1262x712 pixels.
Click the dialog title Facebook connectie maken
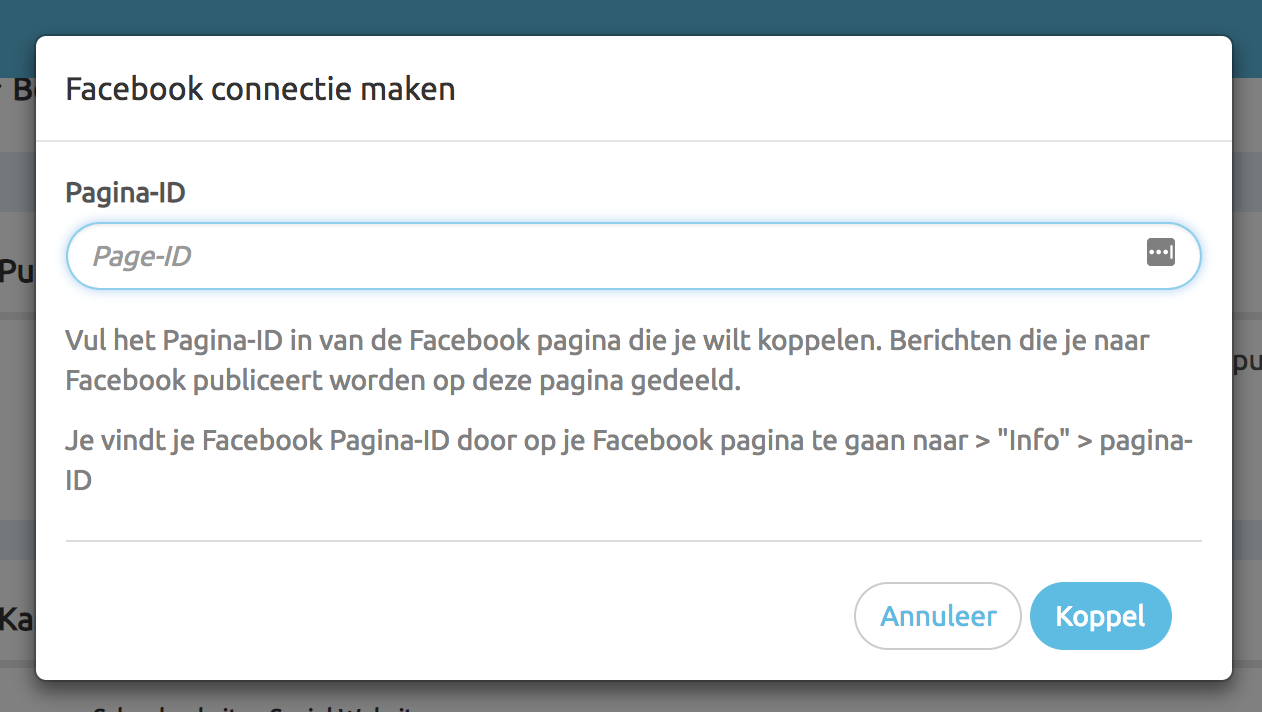tap(260, 89)
